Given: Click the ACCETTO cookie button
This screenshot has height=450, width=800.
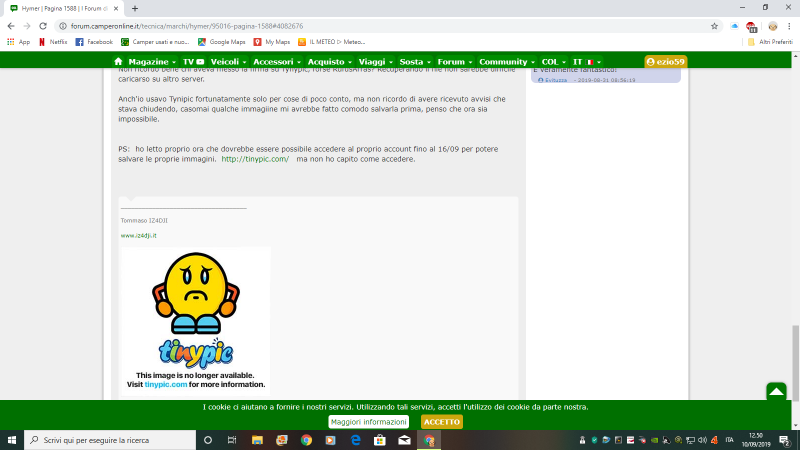Looking at the screenshot, I should (x=442, y=422).
